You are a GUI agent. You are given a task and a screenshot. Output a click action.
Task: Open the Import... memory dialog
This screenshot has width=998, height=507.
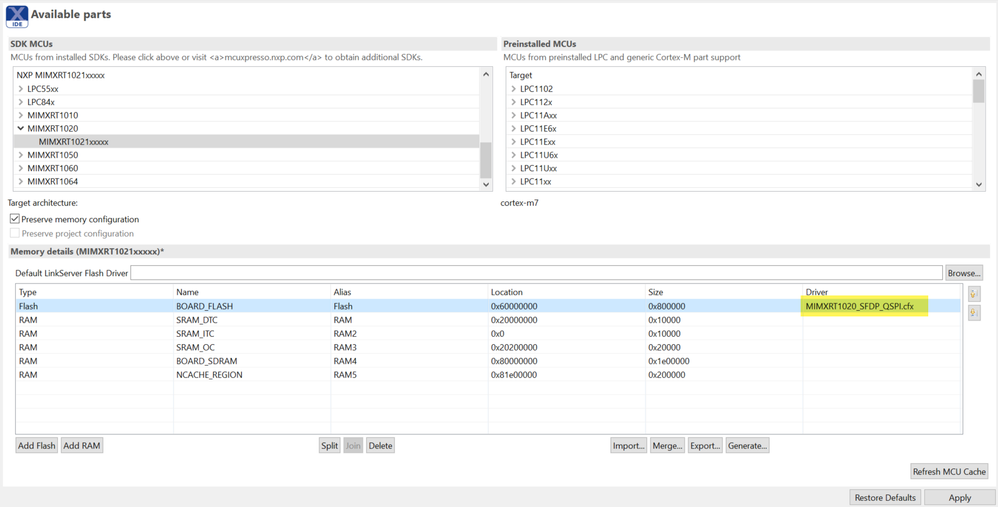pyautogui.click(x=628, y=445)
